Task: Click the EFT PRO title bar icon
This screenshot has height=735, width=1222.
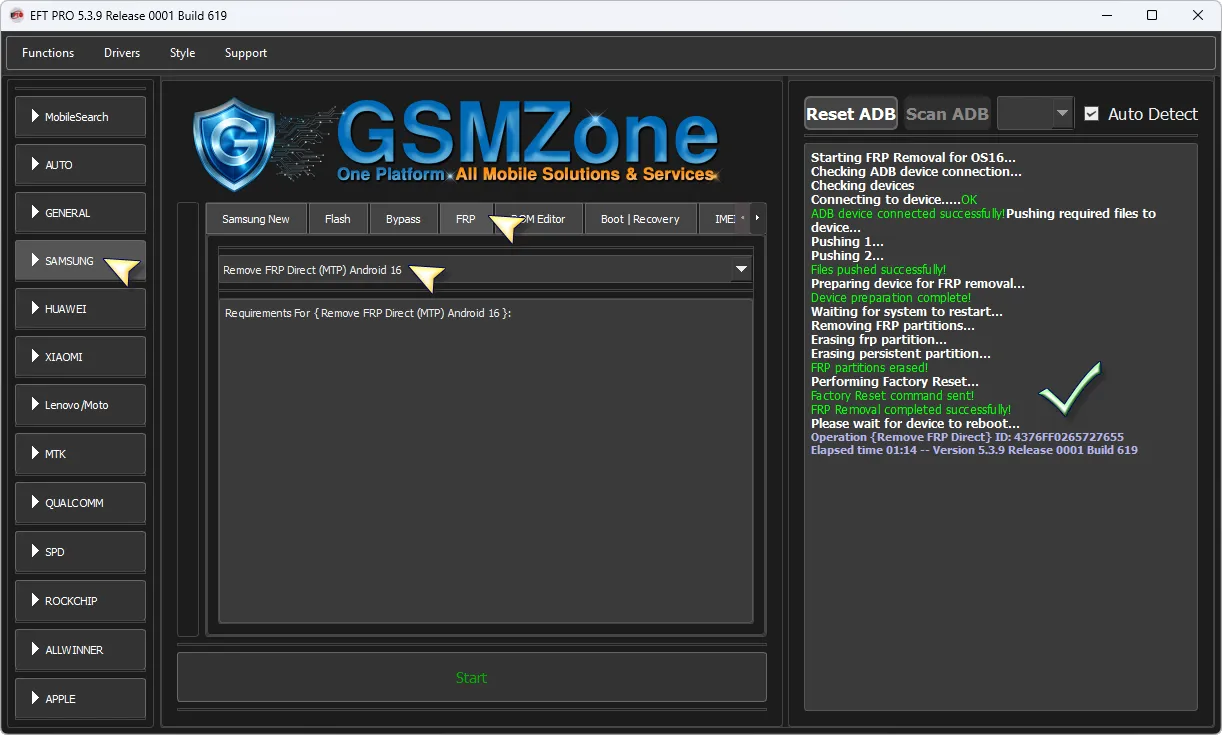Action: click(x=17, y=15)
